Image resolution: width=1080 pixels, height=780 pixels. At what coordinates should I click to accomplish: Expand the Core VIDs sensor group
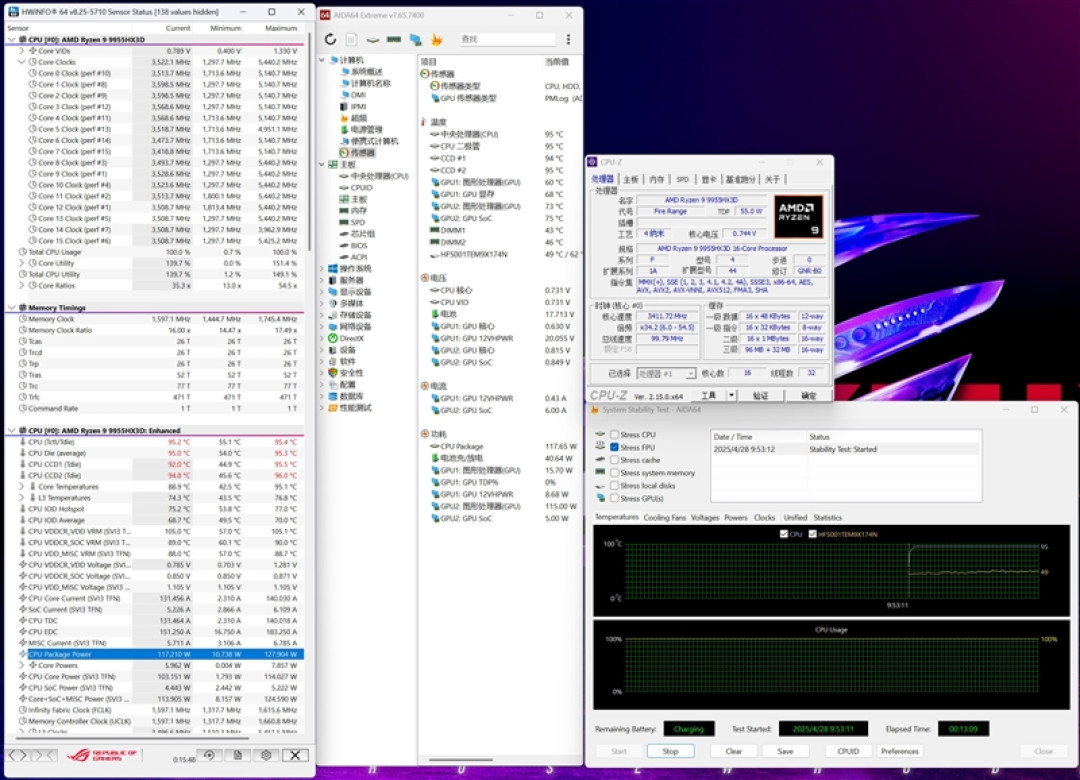(x=22, y=51)
